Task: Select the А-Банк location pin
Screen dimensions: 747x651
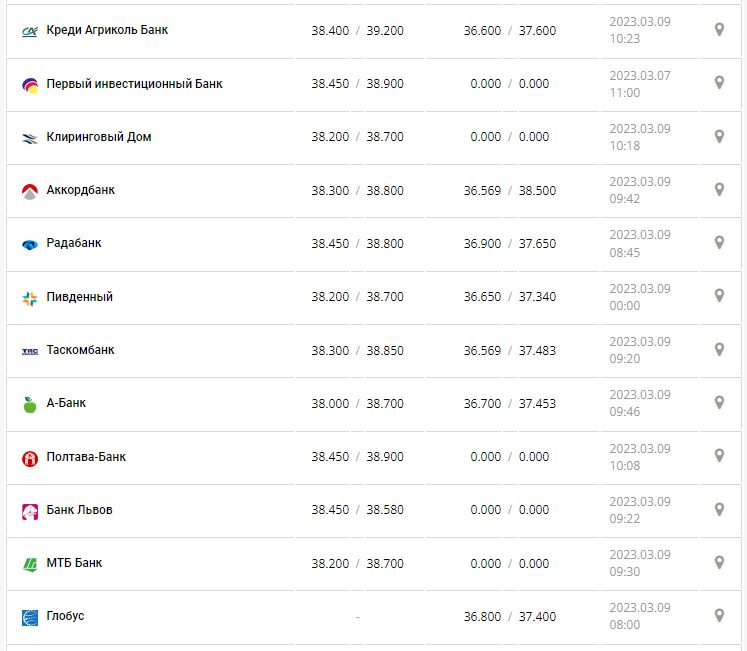Action: (x=718, y=403)
